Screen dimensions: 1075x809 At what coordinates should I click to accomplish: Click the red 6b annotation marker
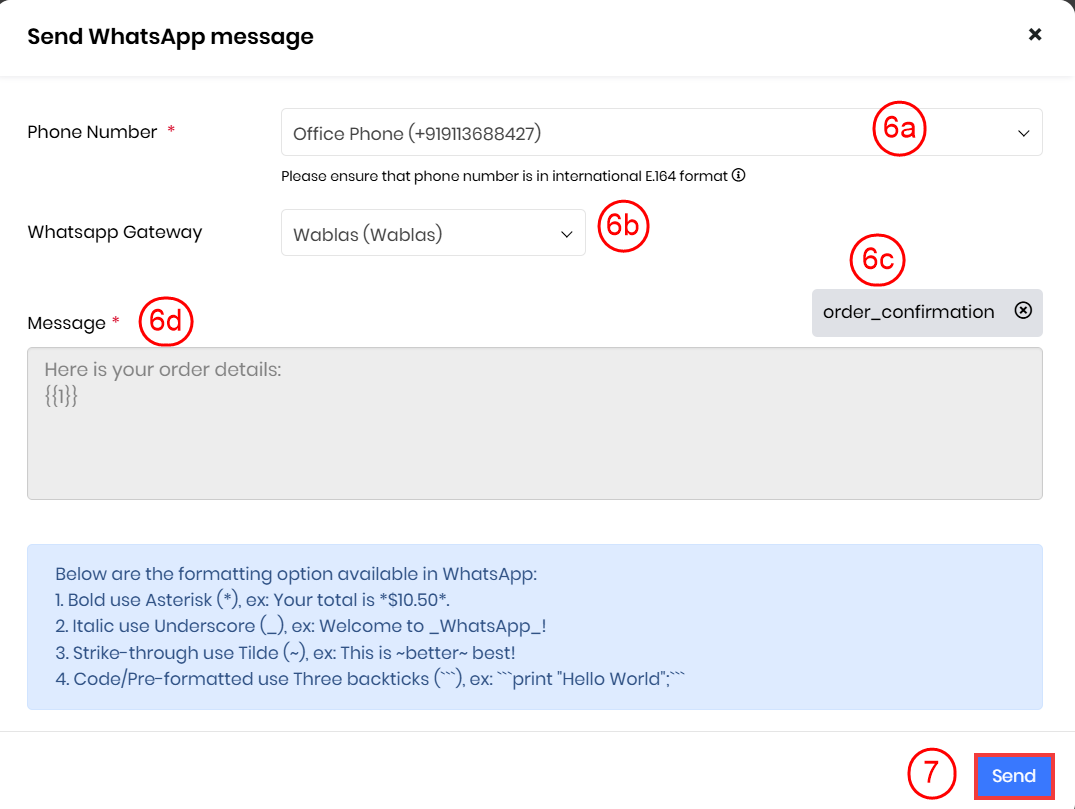[624, 226]
